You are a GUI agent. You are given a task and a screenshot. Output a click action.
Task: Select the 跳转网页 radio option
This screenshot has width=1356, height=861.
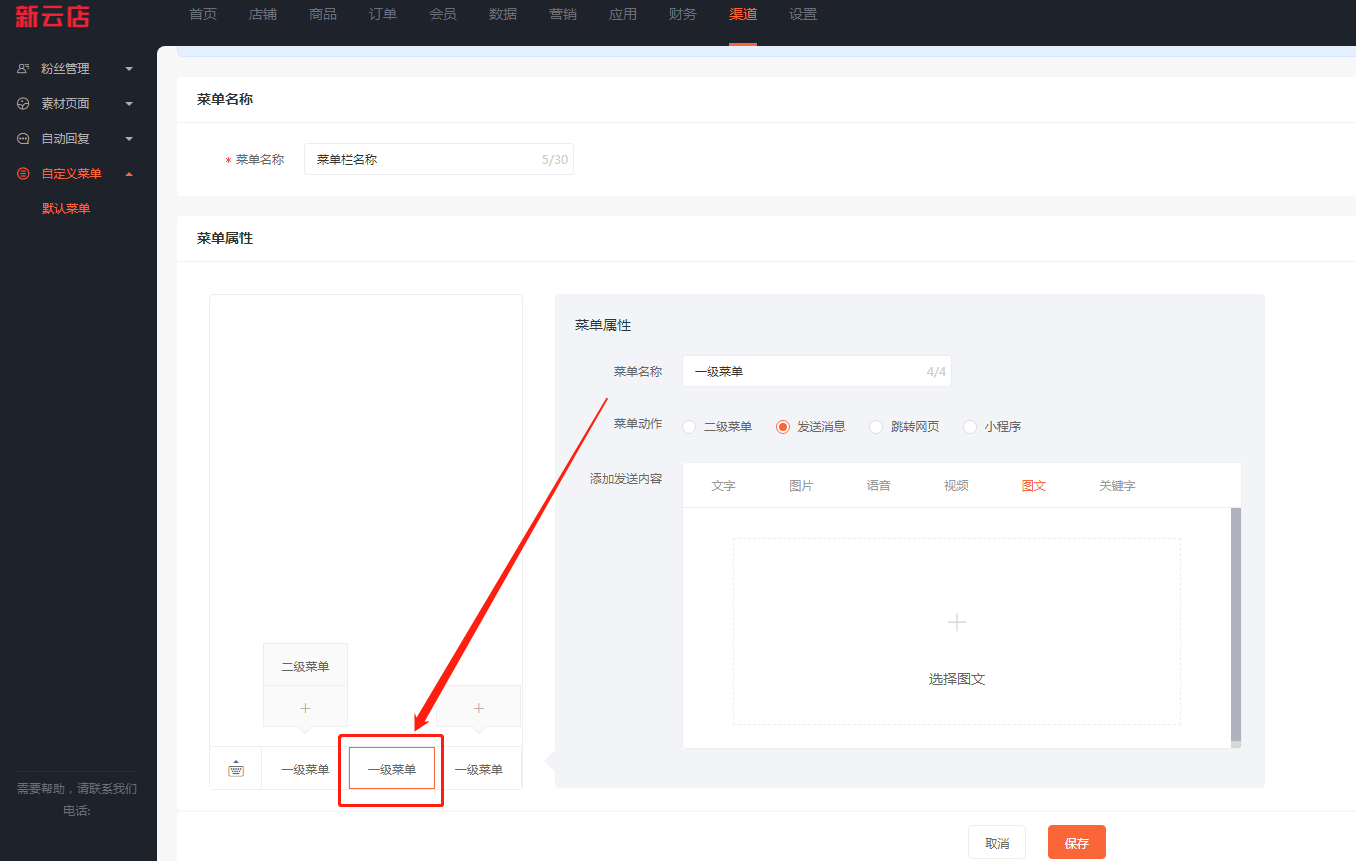[876, 427]
